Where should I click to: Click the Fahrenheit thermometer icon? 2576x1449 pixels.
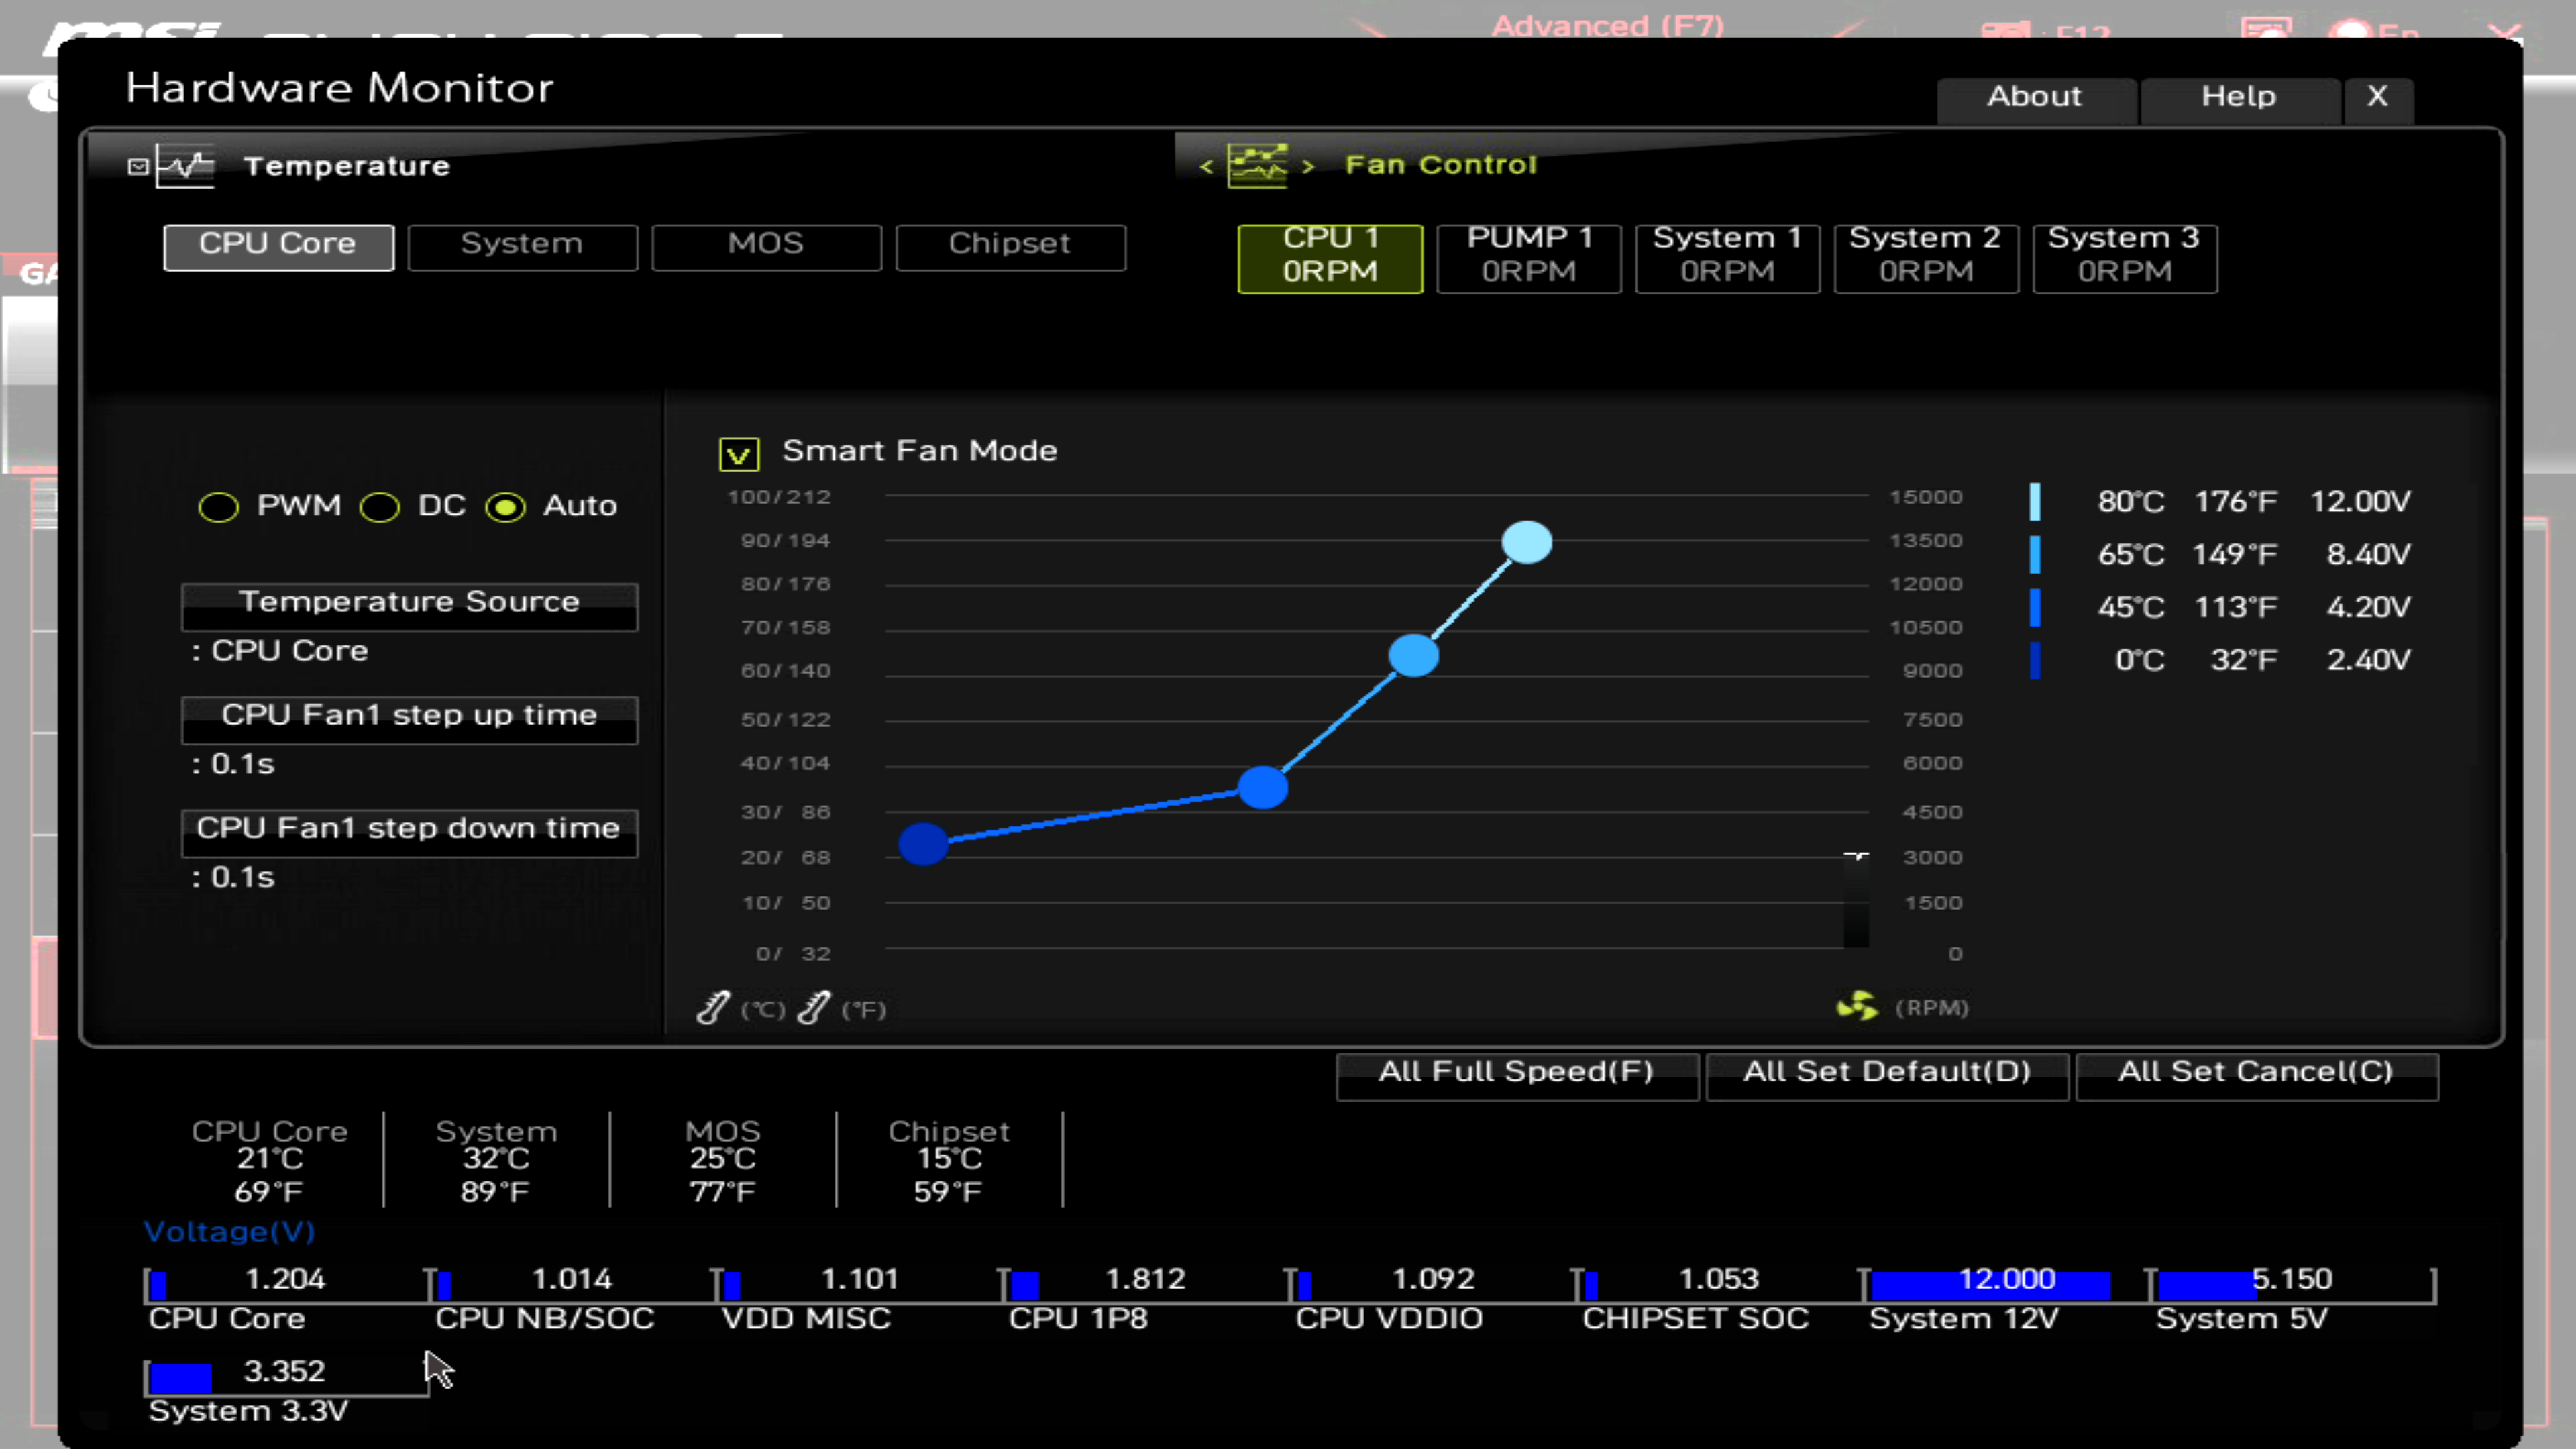(x=813, y=1007)
